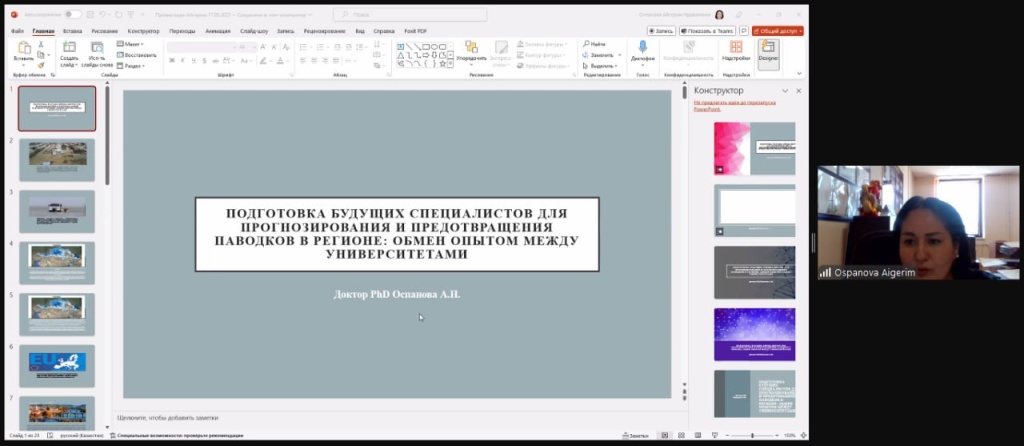Toggle bold Ж formatting
This screenshot has height=446, width=1024.
click(x=171, y=61)
